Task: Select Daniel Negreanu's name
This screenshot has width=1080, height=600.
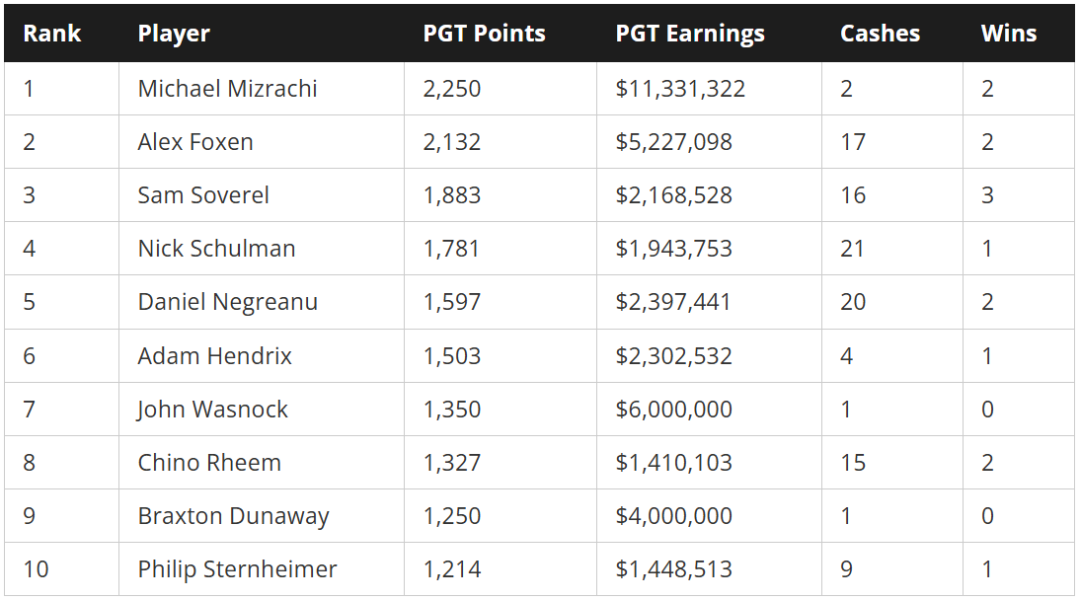Action: [x=228, y=302]
